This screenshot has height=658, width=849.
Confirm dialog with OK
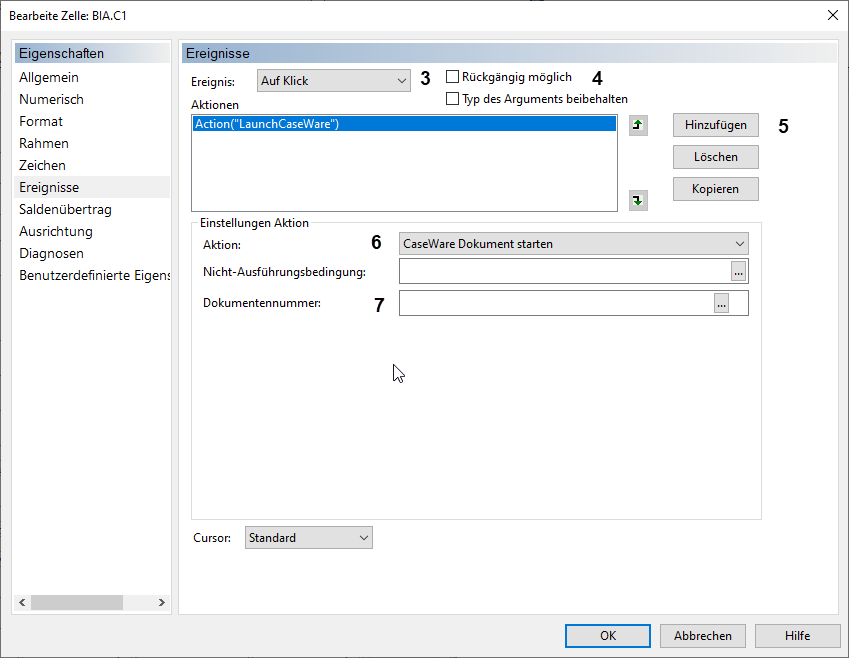click(x=608, y=636)
